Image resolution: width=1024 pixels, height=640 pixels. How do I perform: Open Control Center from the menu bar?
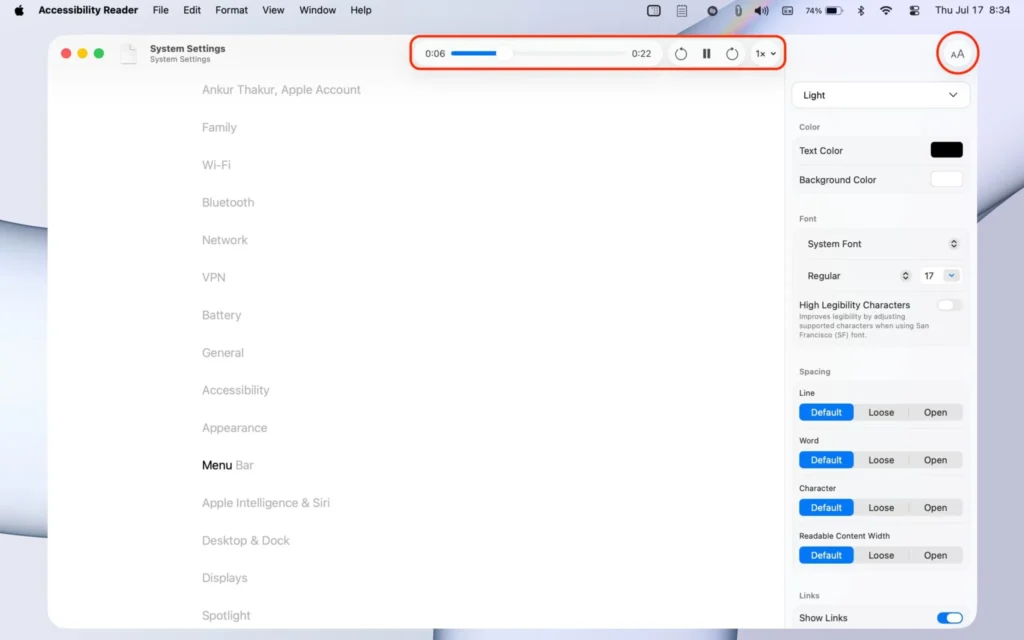[x=913, y=10]
